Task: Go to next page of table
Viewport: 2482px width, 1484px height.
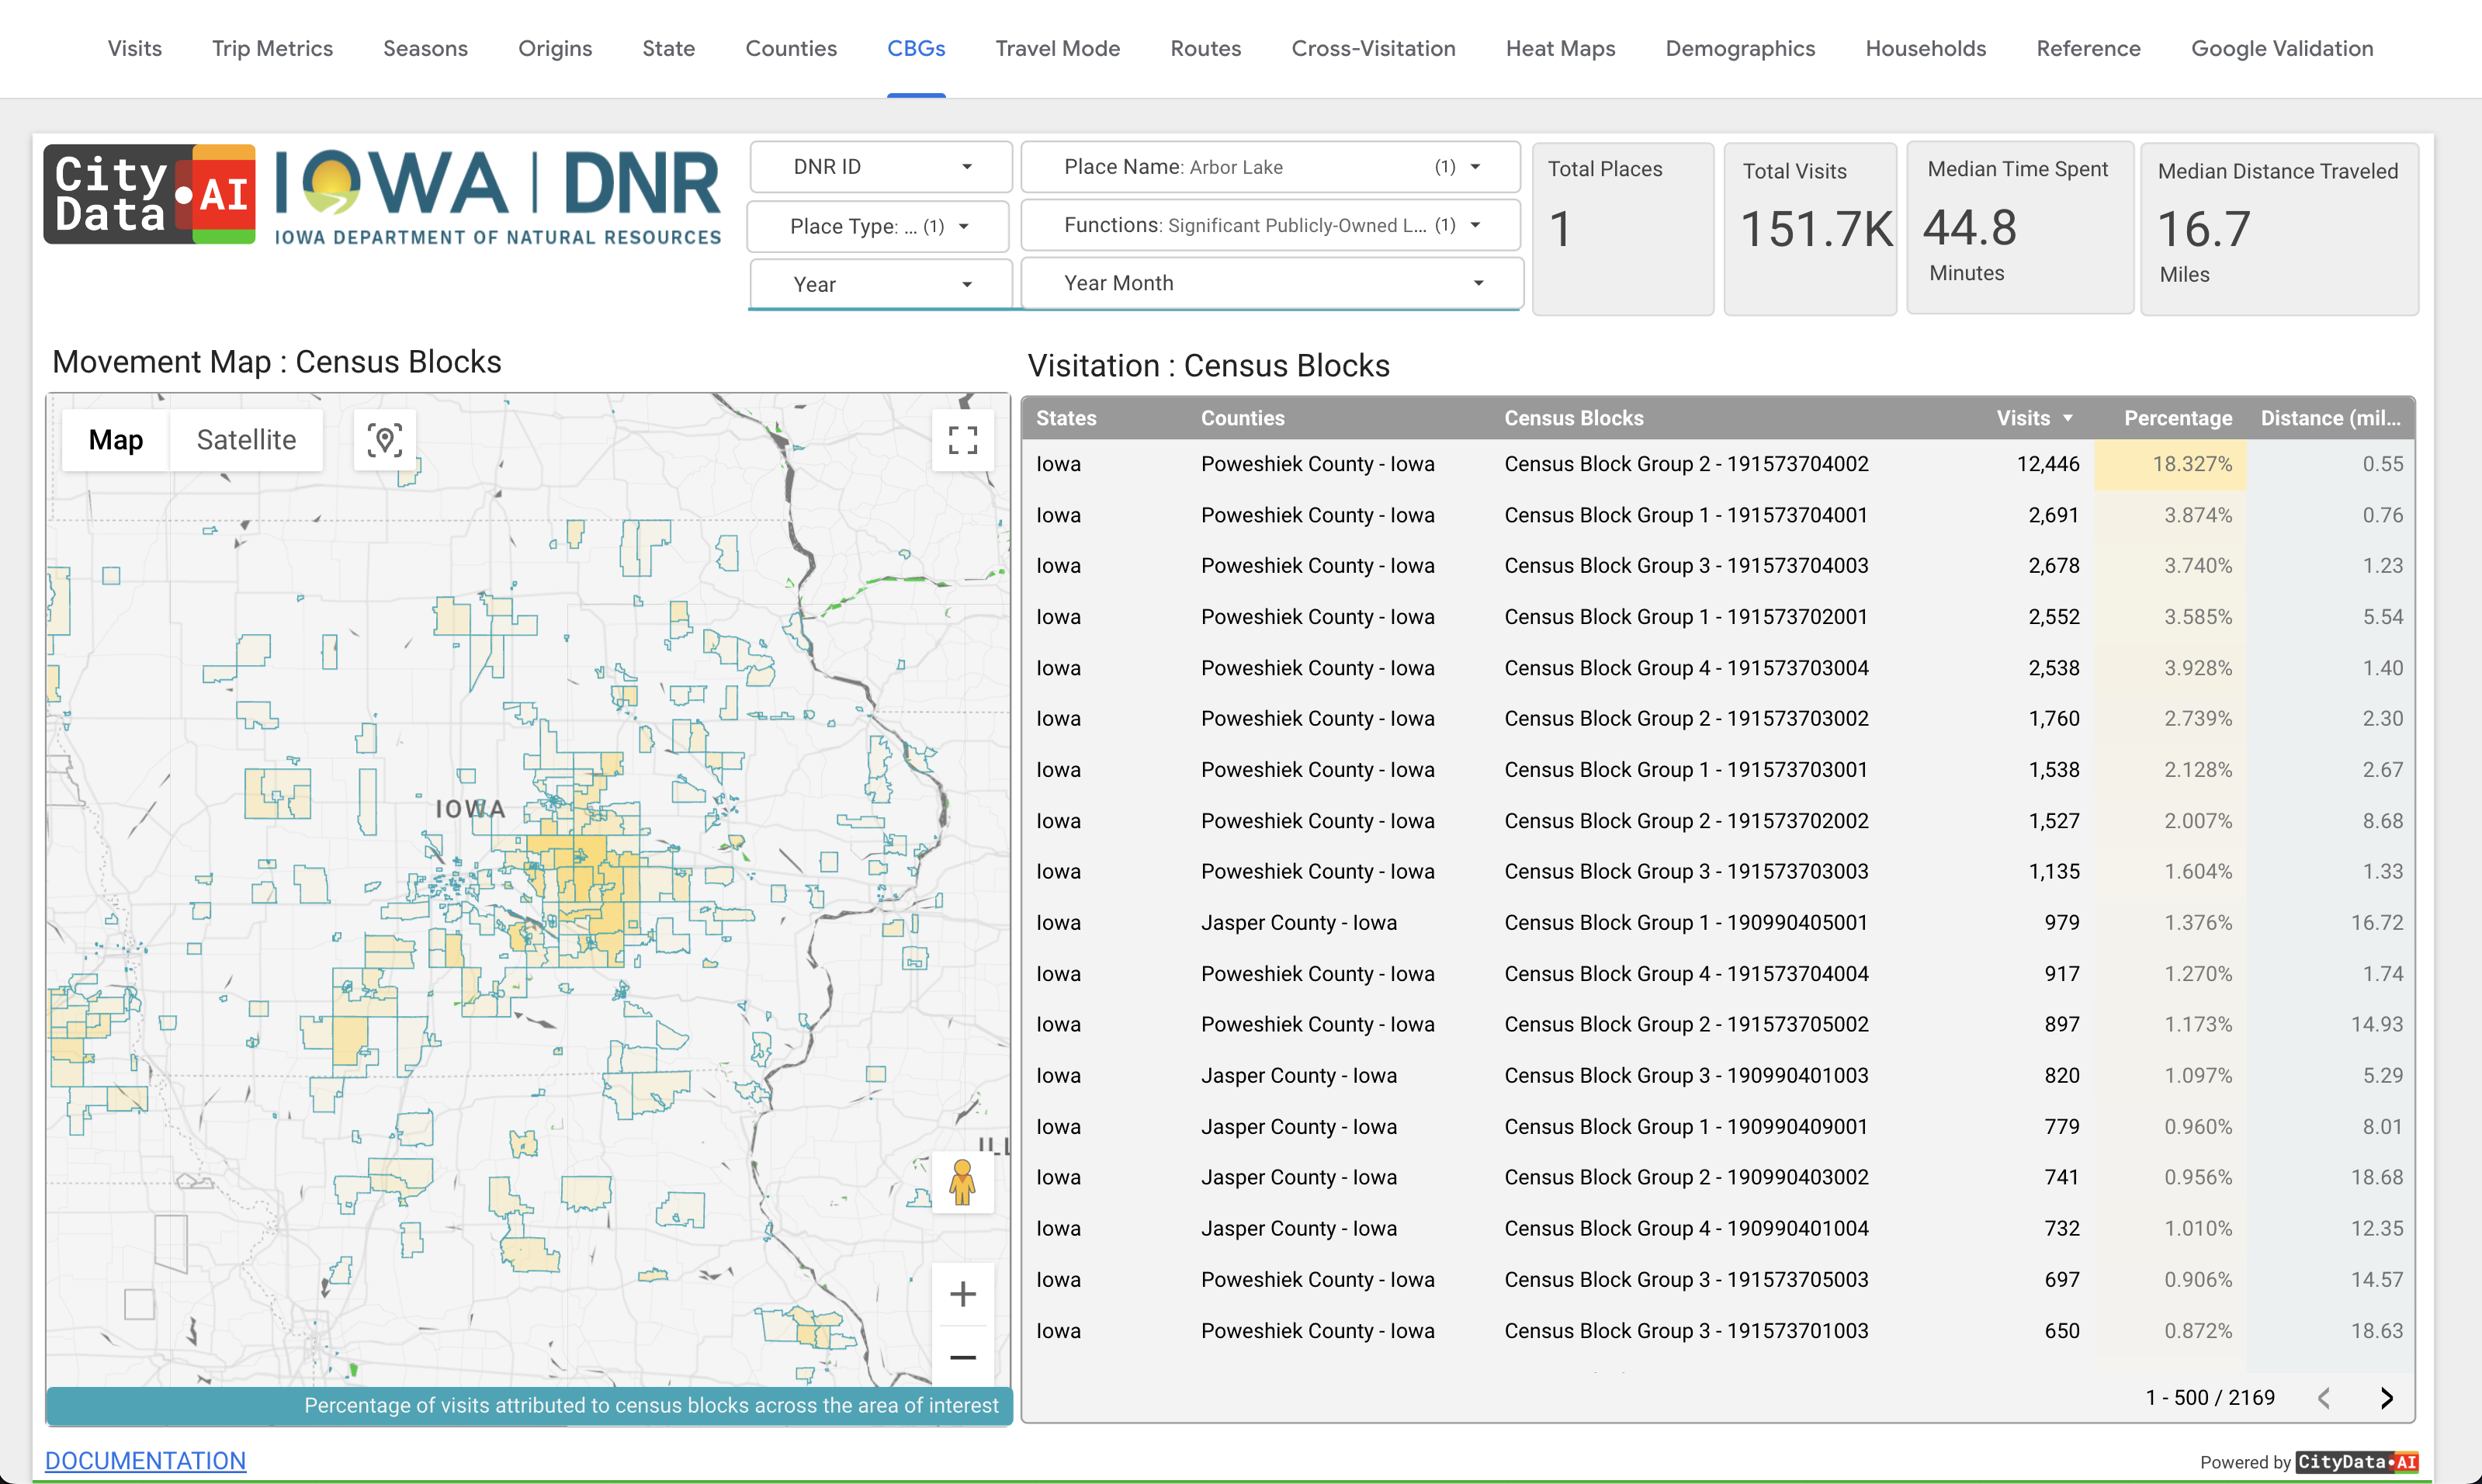Action: 2387,1398
